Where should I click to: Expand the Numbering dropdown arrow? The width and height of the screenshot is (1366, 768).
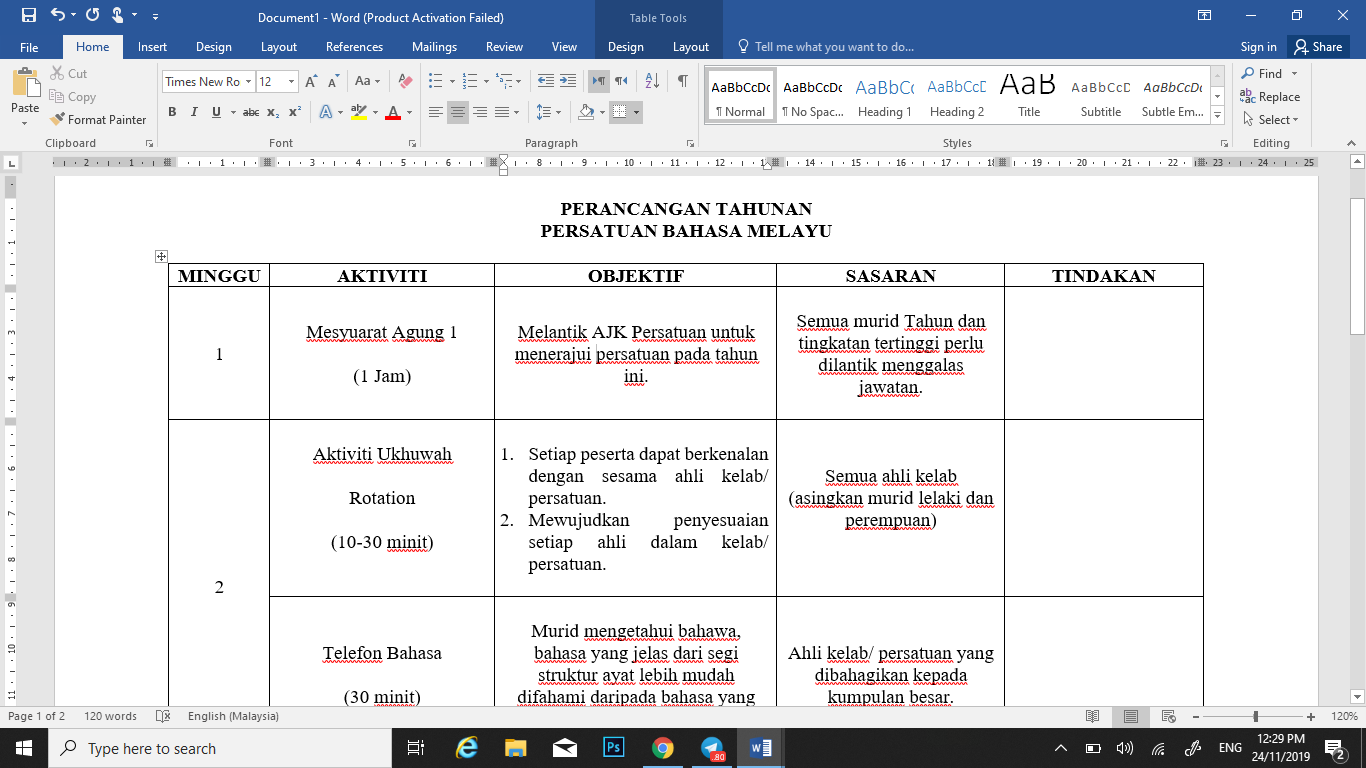tap(484, 82)
